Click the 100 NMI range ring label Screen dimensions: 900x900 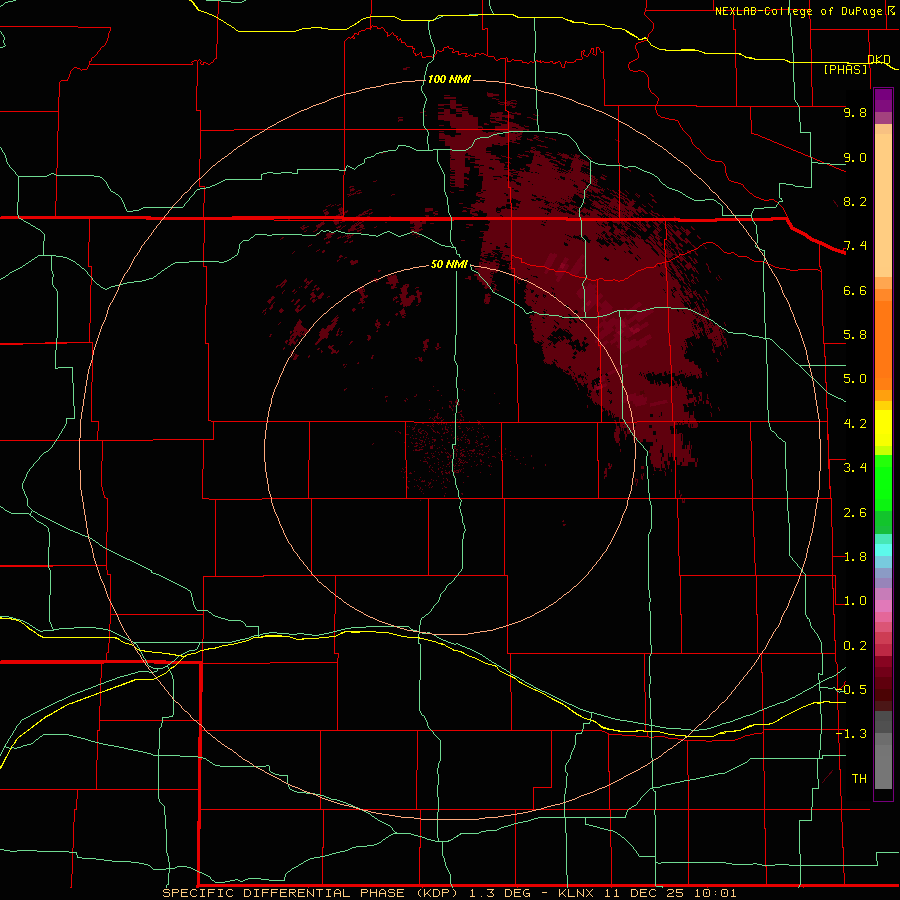[x=449, y=79]
